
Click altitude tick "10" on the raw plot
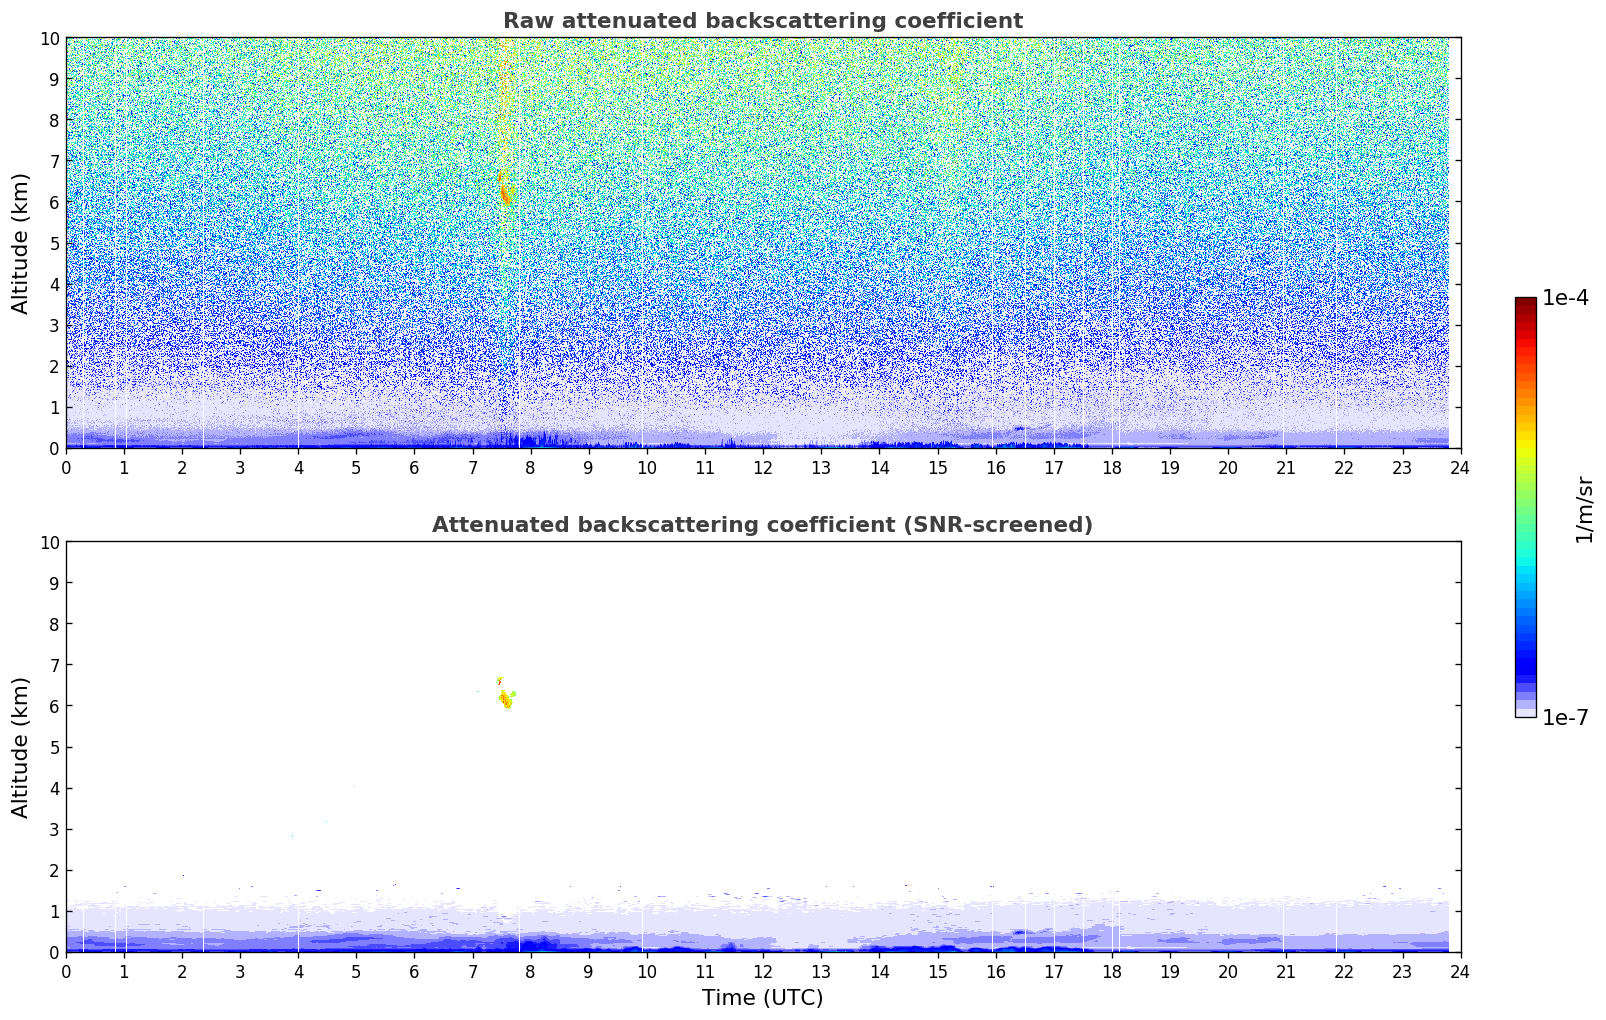coord(49,38)
